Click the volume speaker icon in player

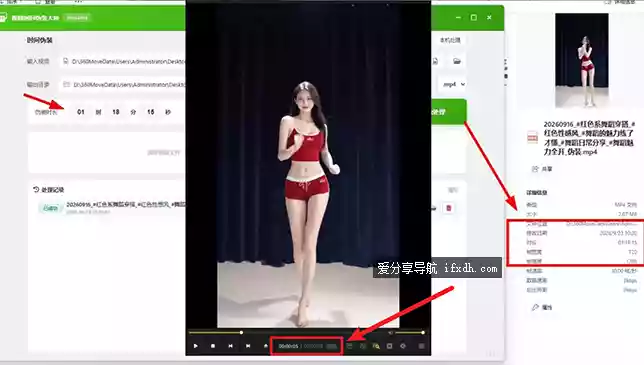click(x=391, y=333)
